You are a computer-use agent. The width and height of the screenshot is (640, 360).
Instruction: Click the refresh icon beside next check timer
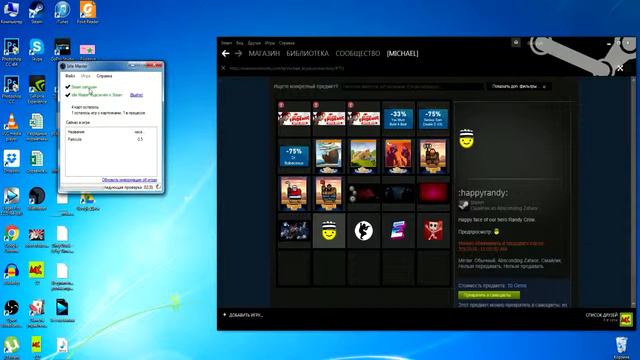tap(158, 187)
